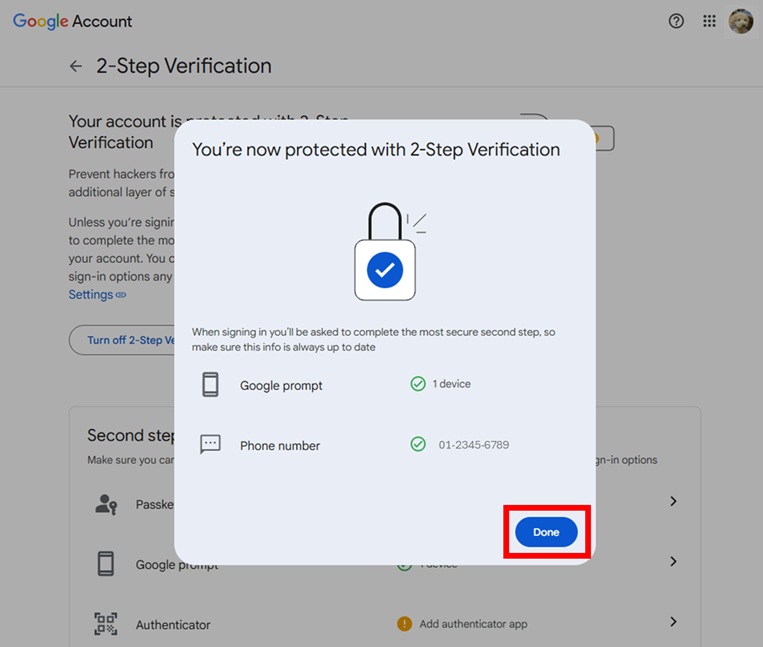This screenshot has height=647, width=763.
Task: Open the Google apps grid
Action: point(709,21)
